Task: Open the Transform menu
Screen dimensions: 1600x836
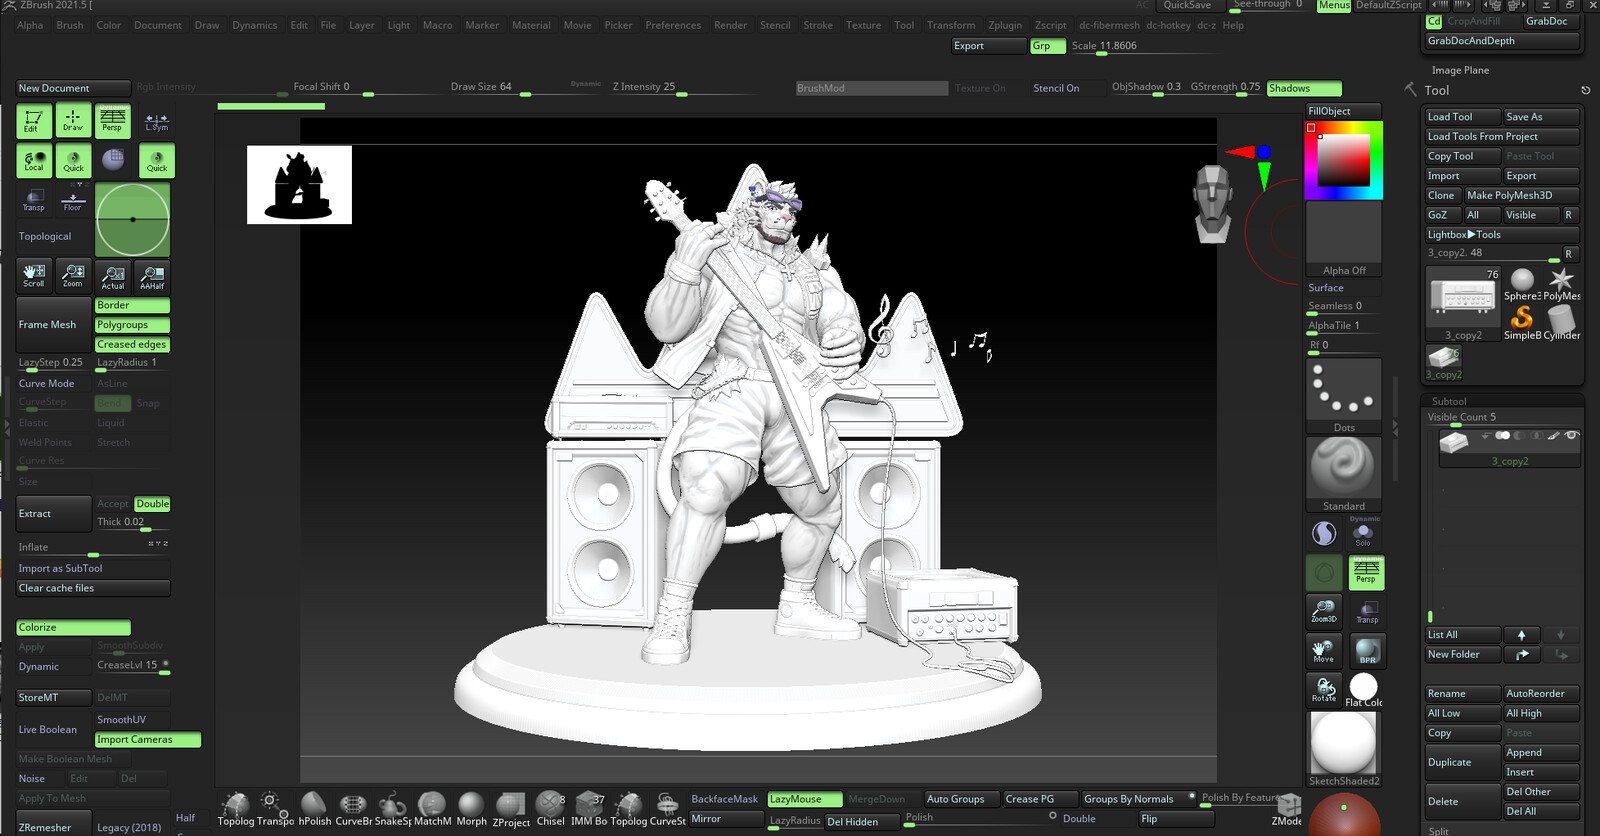Action: [951, 25]
